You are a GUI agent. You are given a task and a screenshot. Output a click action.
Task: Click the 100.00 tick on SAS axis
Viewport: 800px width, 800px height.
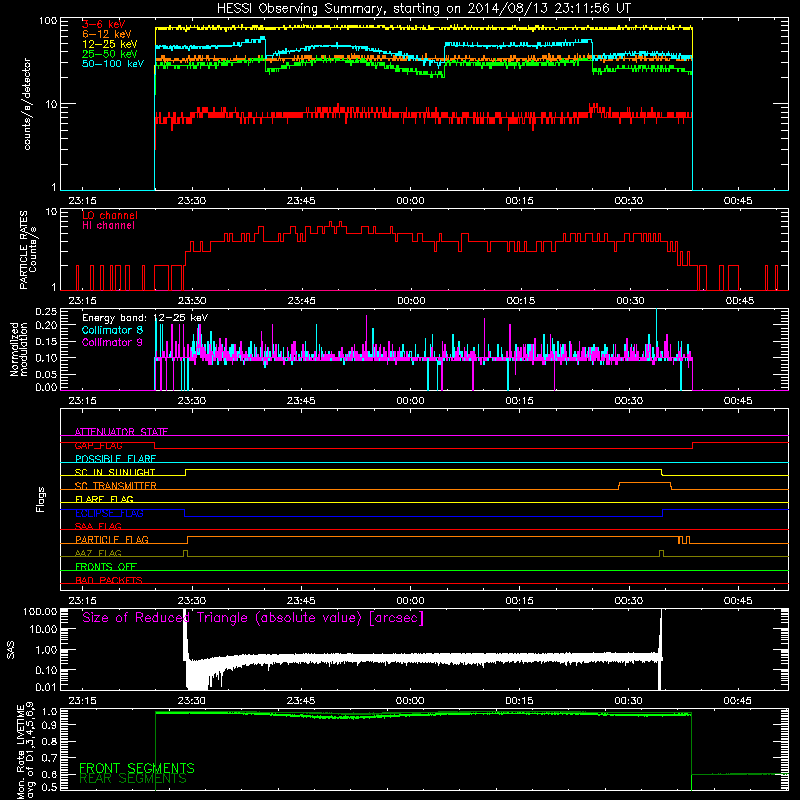[x=40, y=612]
